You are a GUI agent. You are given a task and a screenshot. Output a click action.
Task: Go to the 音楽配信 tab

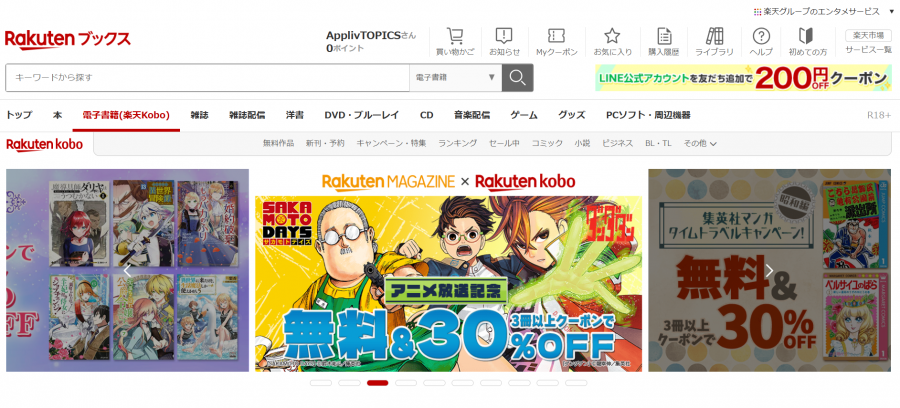pos(472,115)
